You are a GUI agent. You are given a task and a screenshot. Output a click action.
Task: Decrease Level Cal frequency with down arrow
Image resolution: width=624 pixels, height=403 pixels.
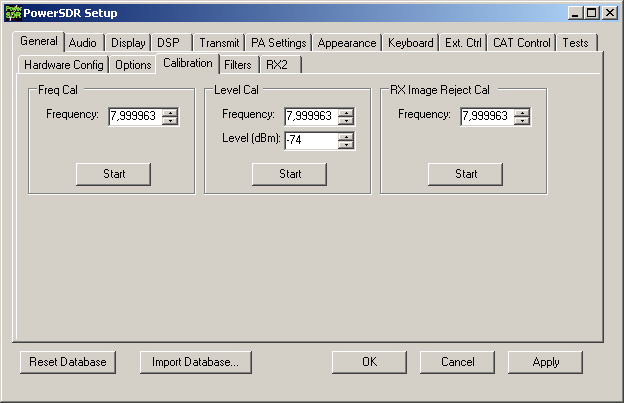pyautogui.click(x=347, y=121)
